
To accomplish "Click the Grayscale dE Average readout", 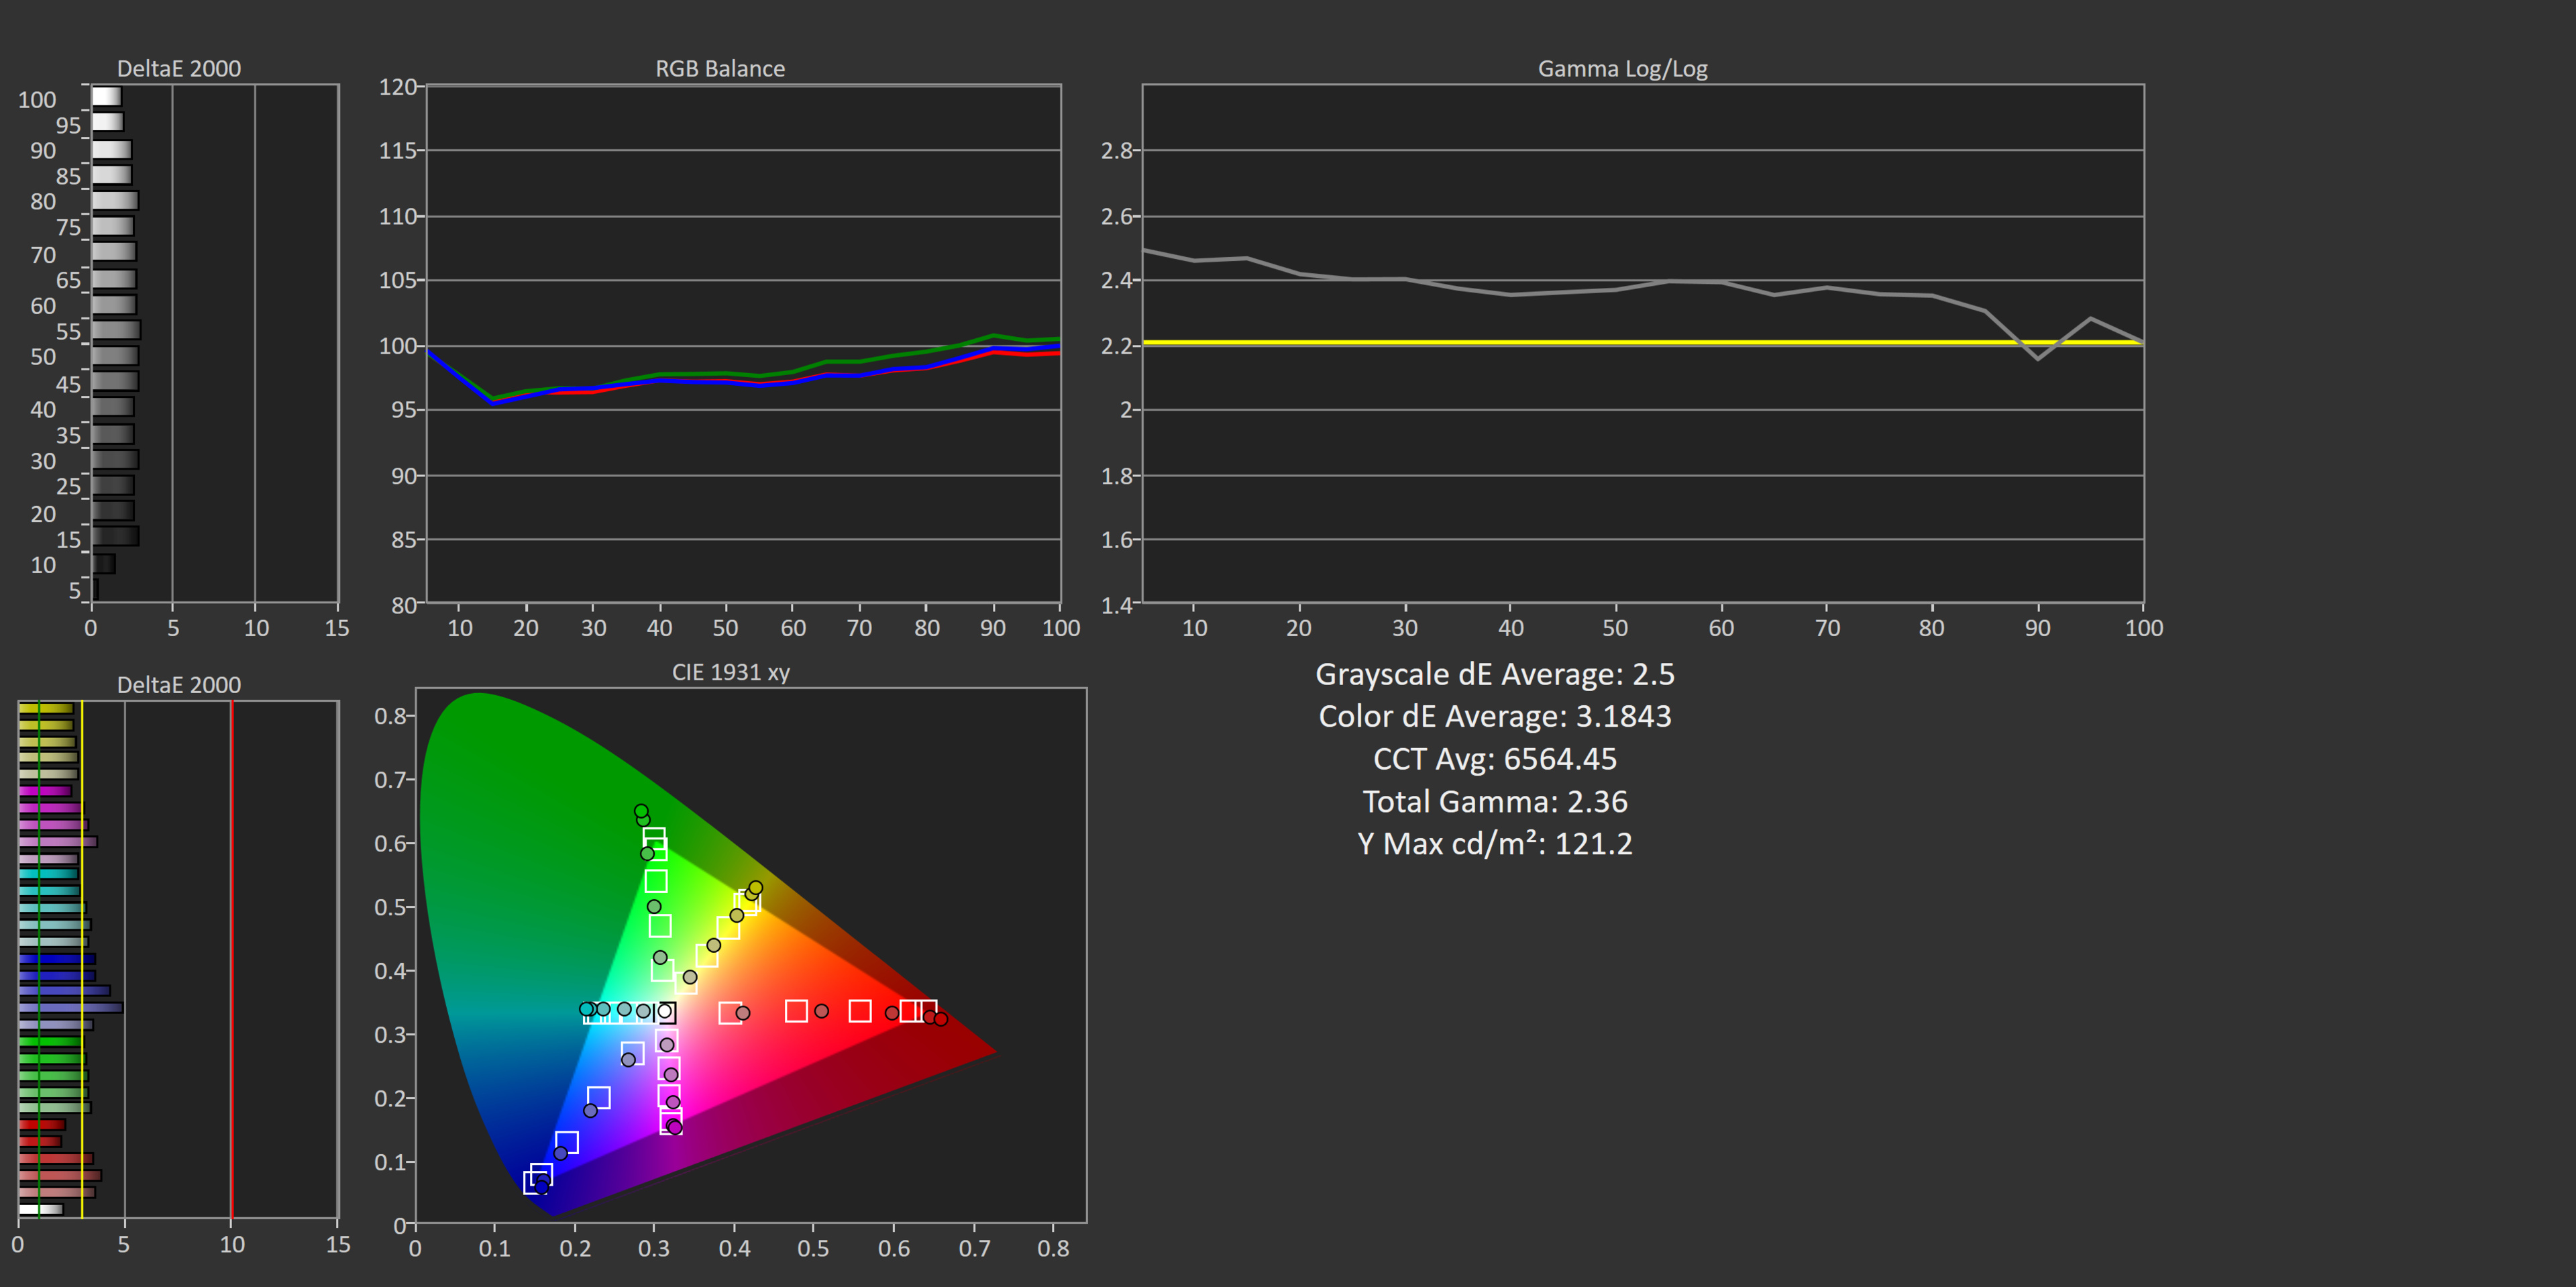I will tap(1494, 674).
